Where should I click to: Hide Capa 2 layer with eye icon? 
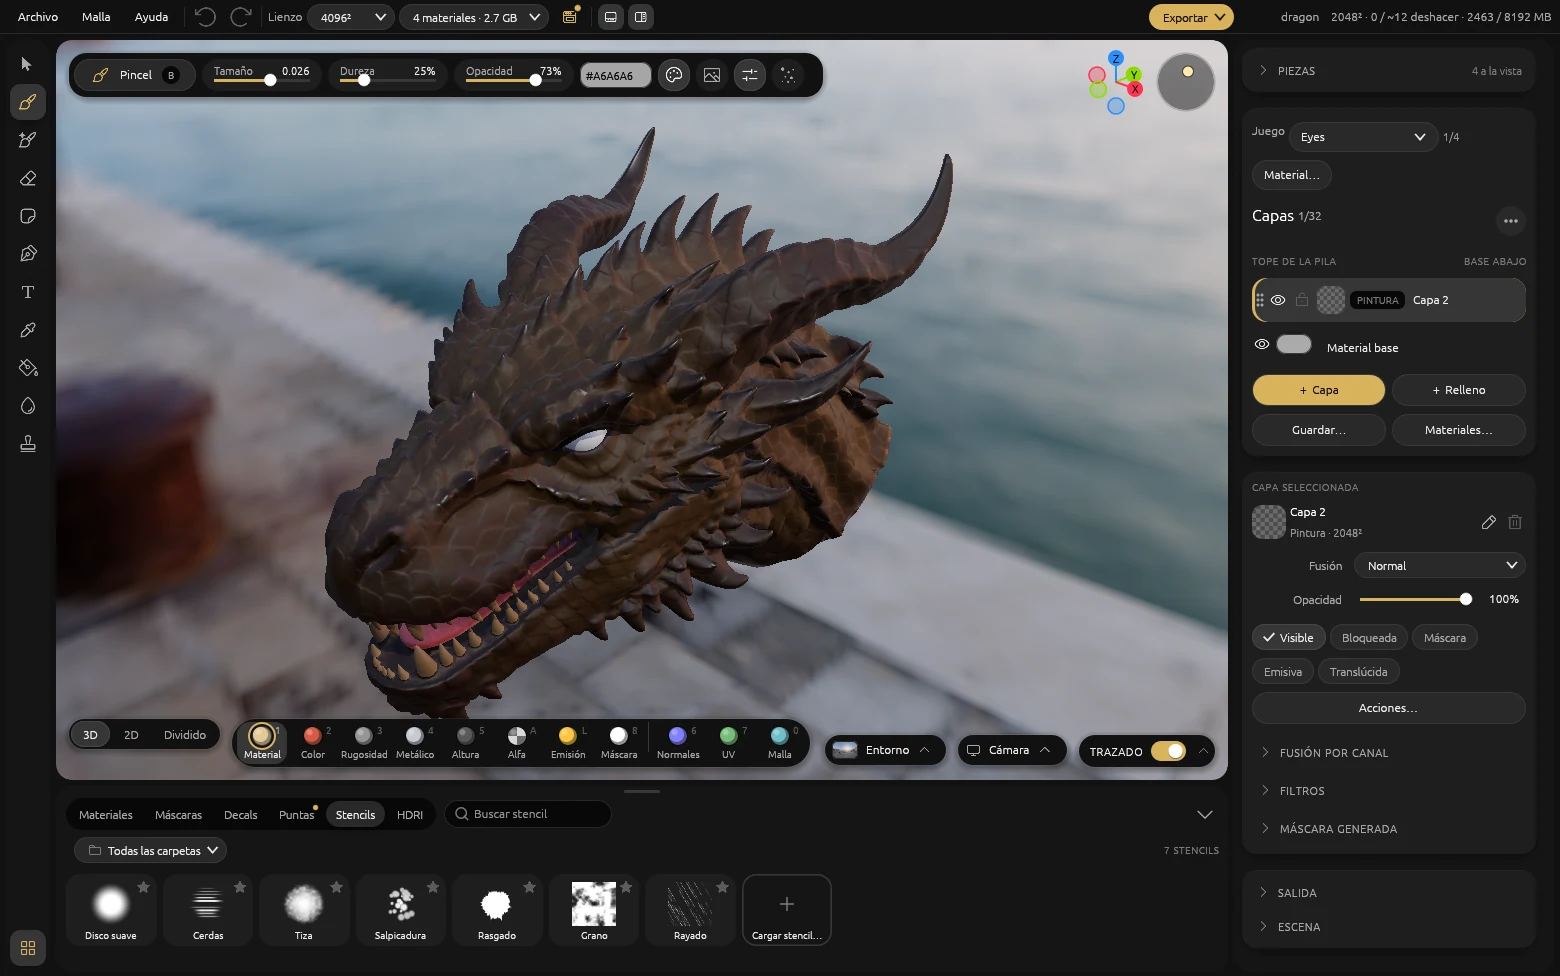1278,300
